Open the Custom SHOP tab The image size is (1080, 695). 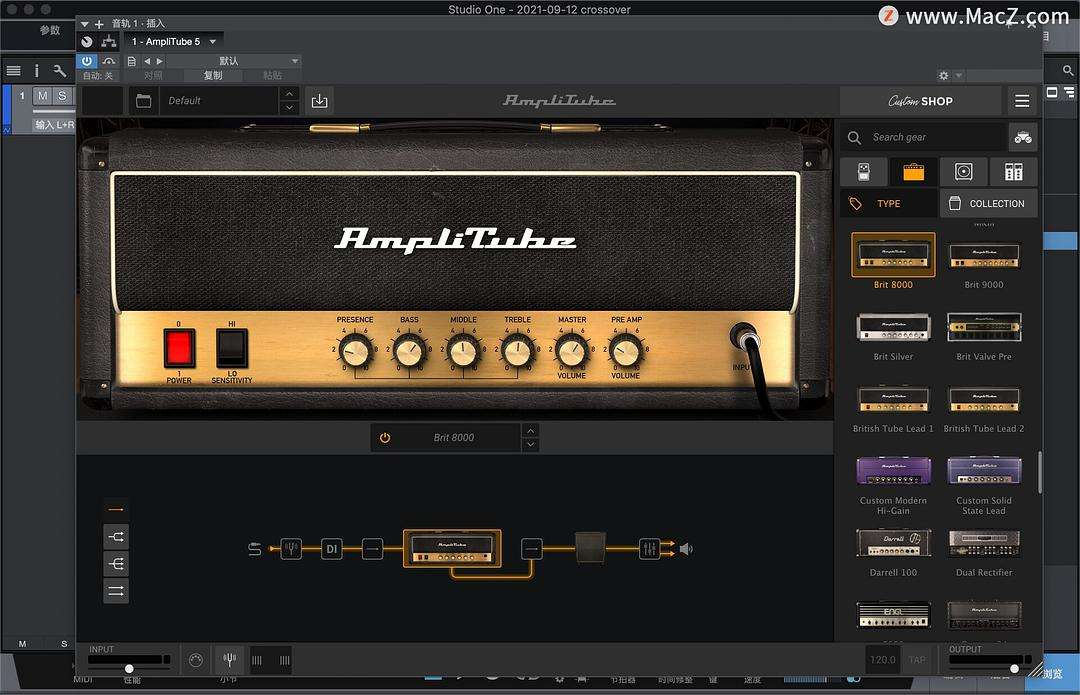(920, 101)
